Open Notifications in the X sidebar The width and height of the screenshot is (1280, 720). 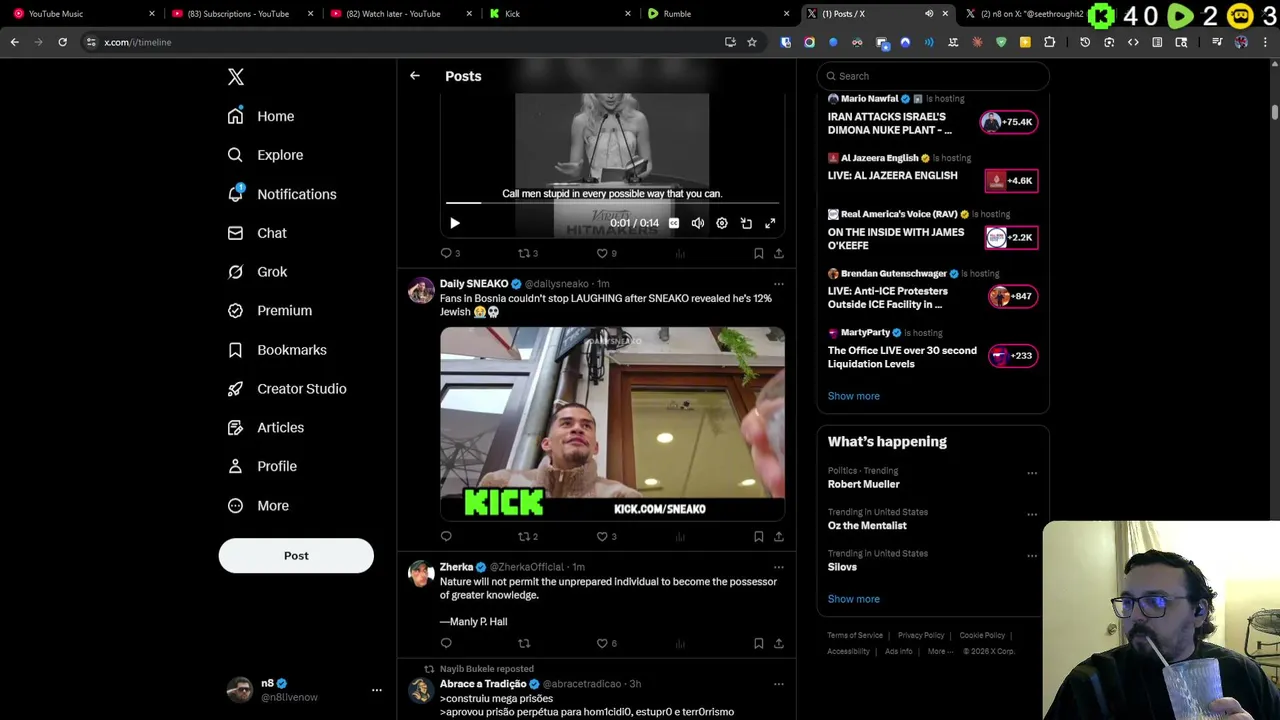click(282, 194)
